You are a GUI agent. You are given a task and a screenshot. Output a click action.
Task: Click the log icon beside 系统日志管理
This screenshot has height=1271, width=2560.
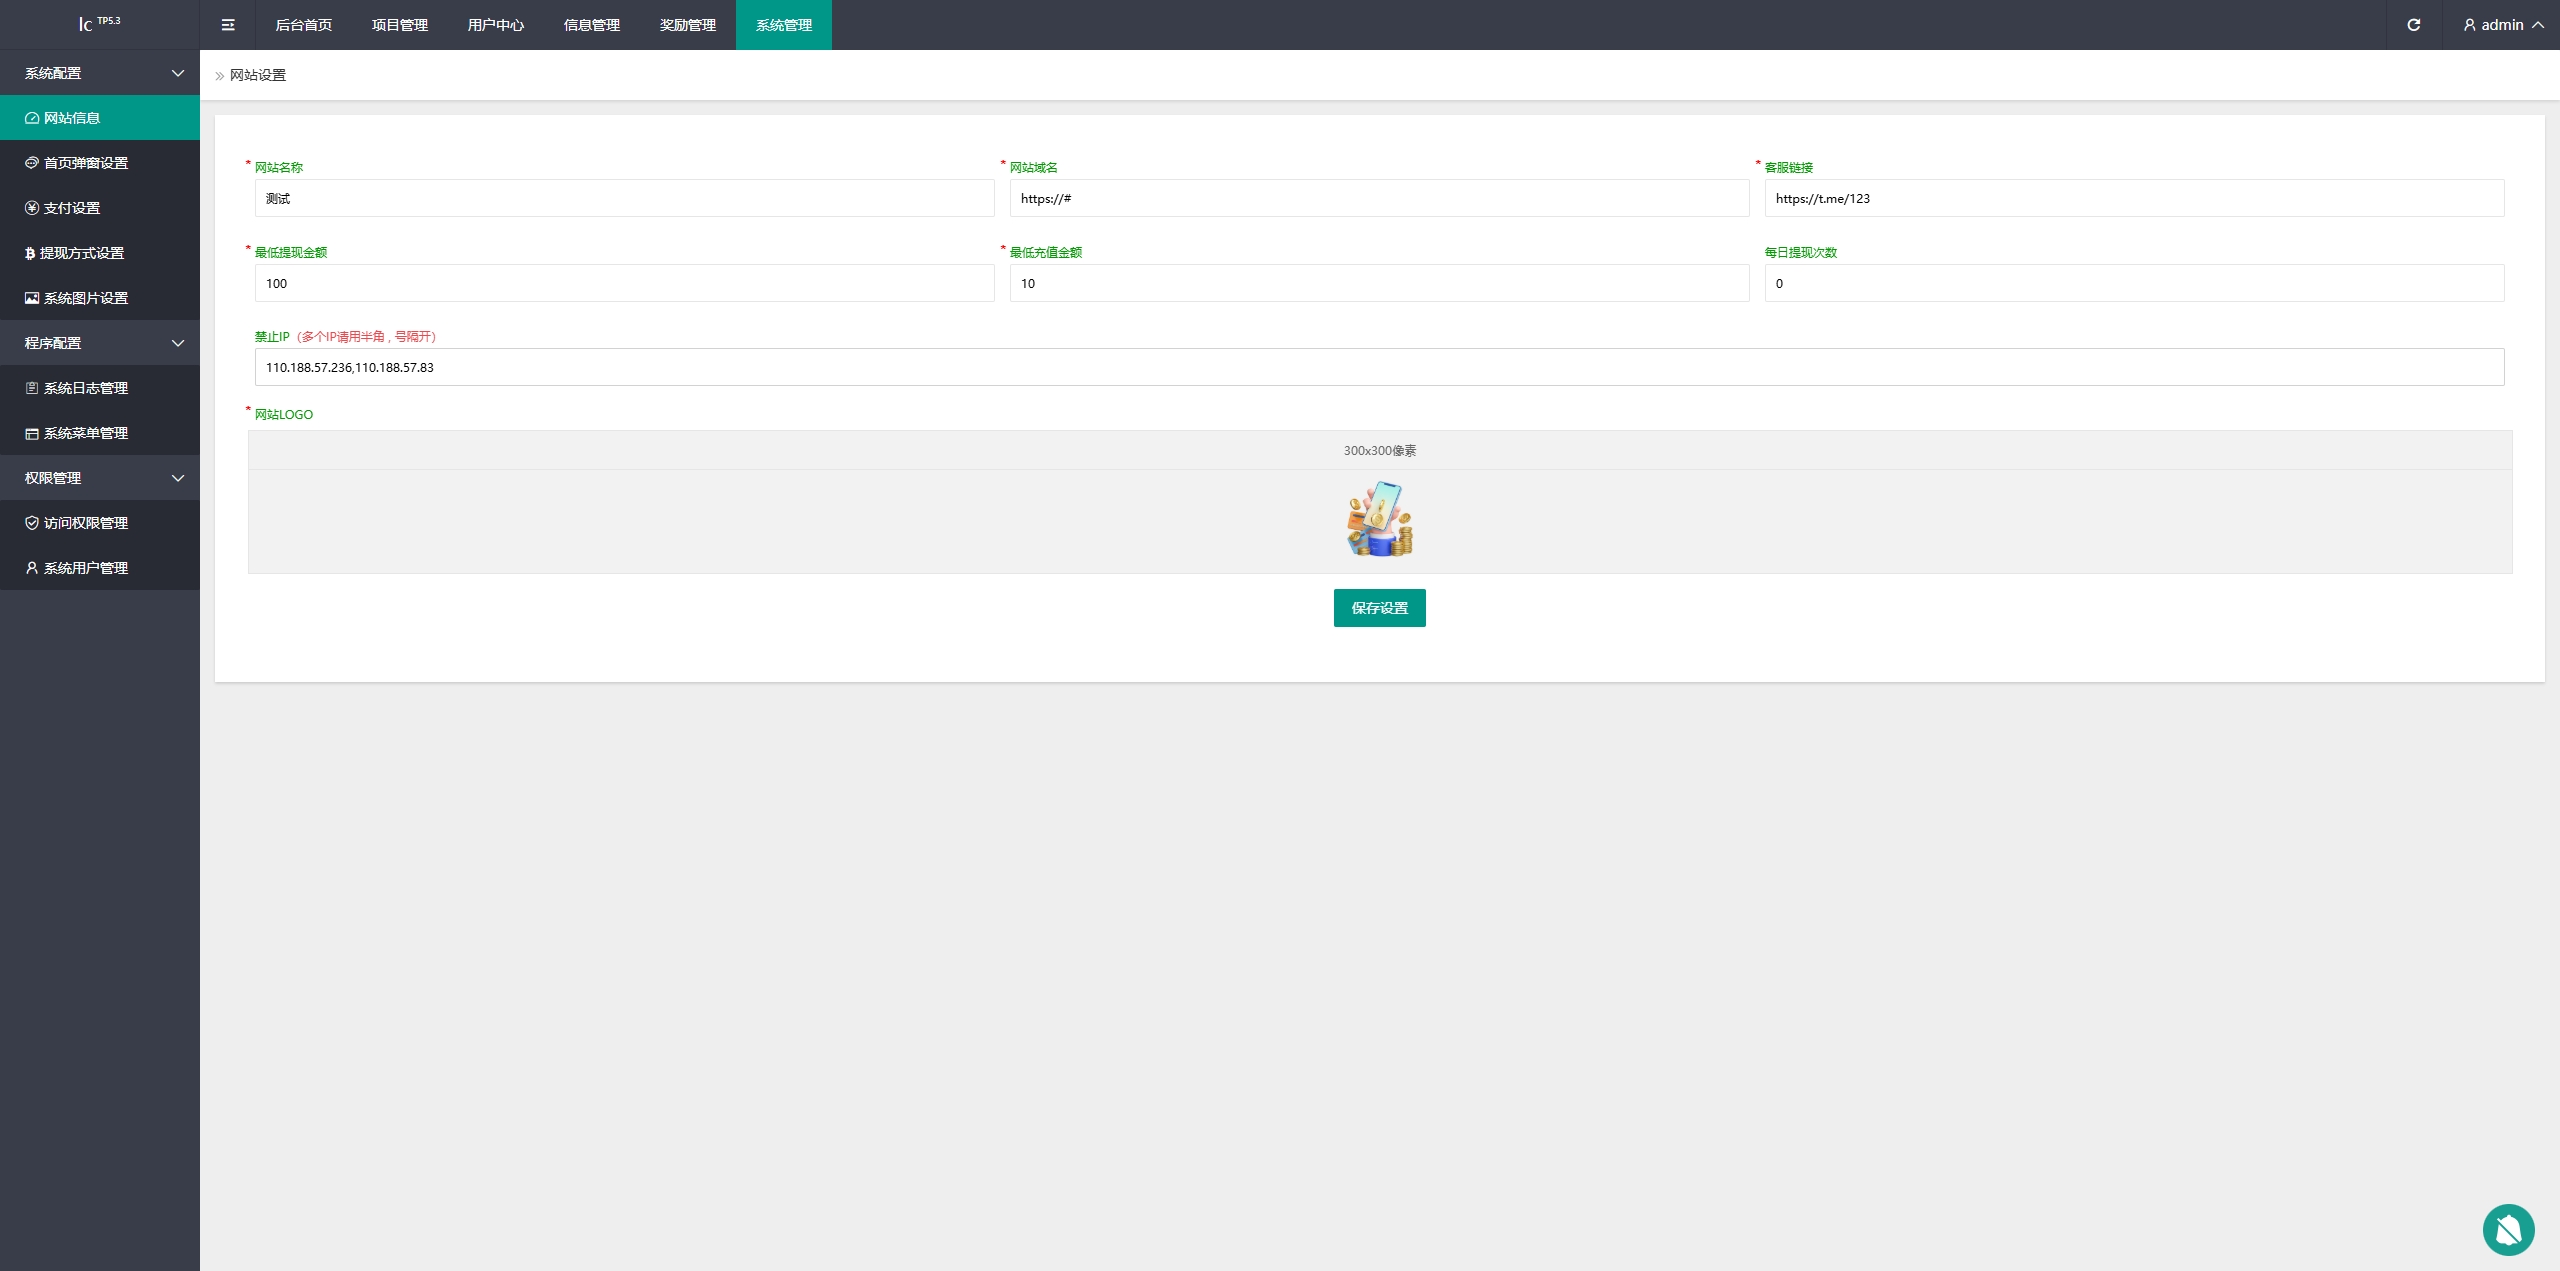32,388
